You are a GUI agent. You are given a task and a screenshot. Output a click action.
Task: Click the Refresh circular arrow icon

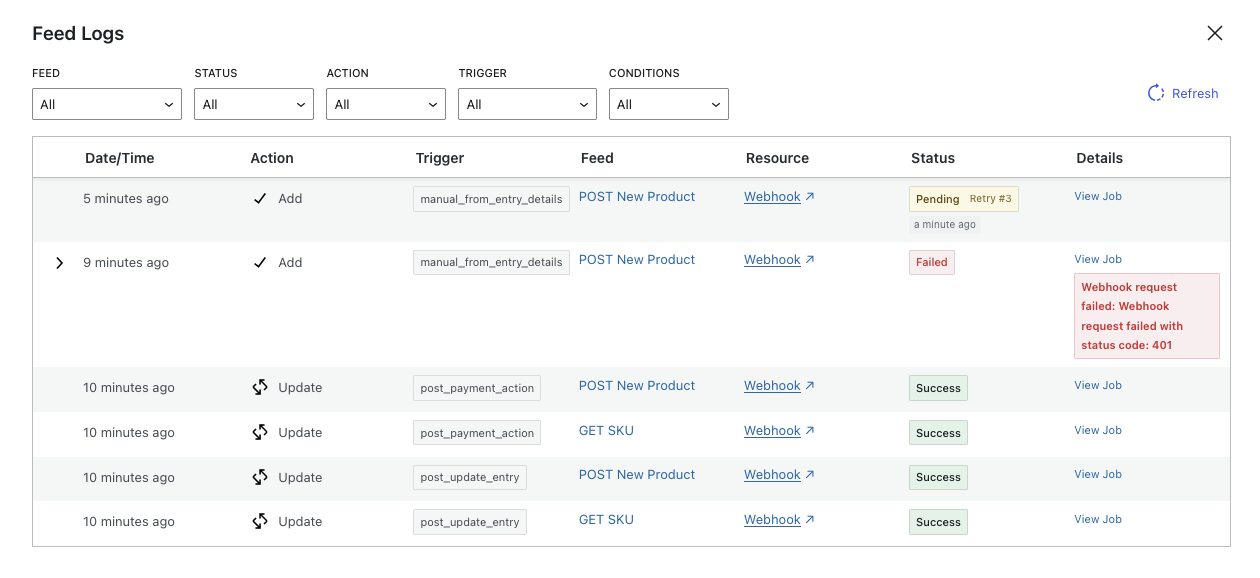[1156, 93]
